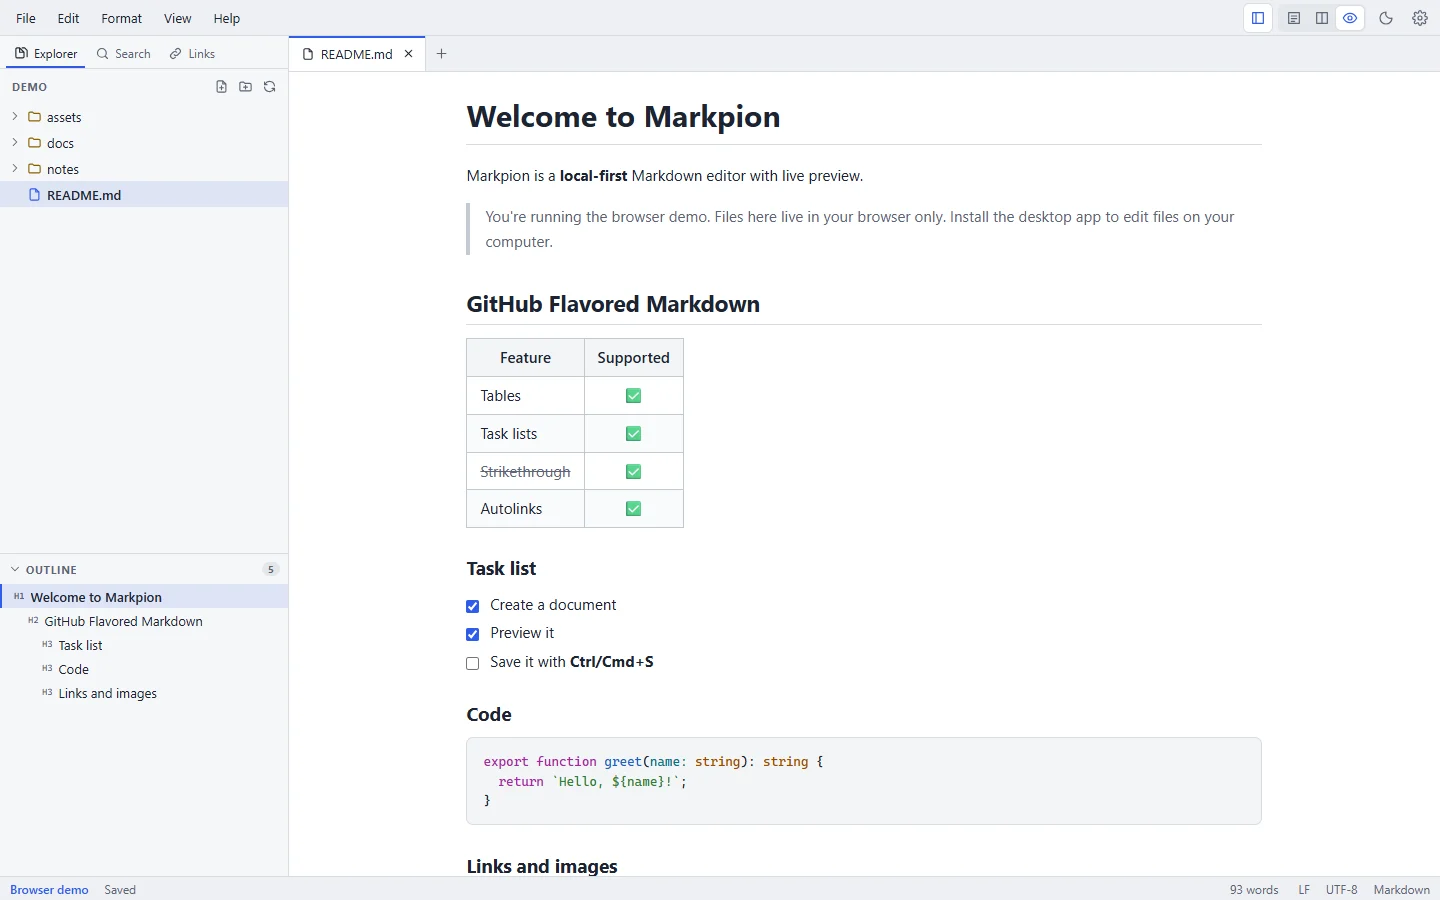Toggle dark mode with the moon icon

coord(1386,18)
